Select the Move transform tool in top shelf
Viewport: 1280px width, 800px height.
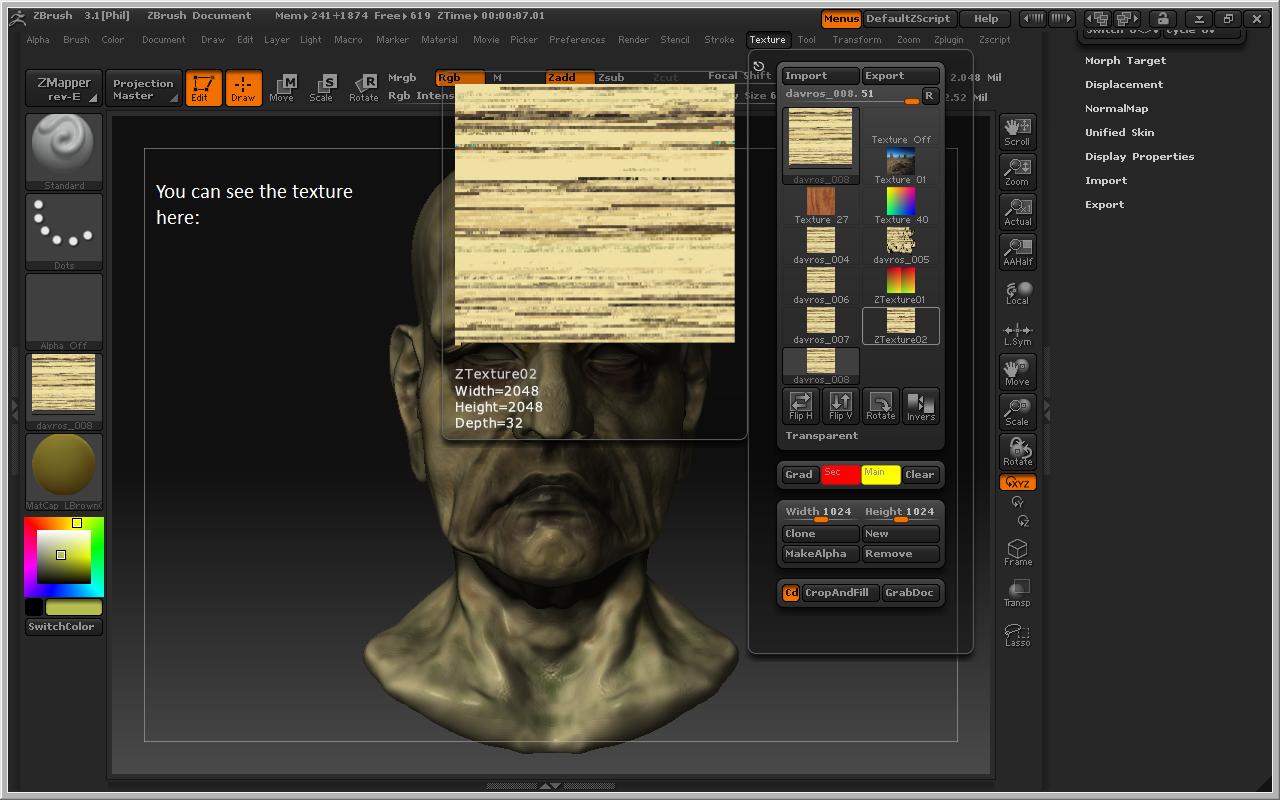[x=282, y=88]
